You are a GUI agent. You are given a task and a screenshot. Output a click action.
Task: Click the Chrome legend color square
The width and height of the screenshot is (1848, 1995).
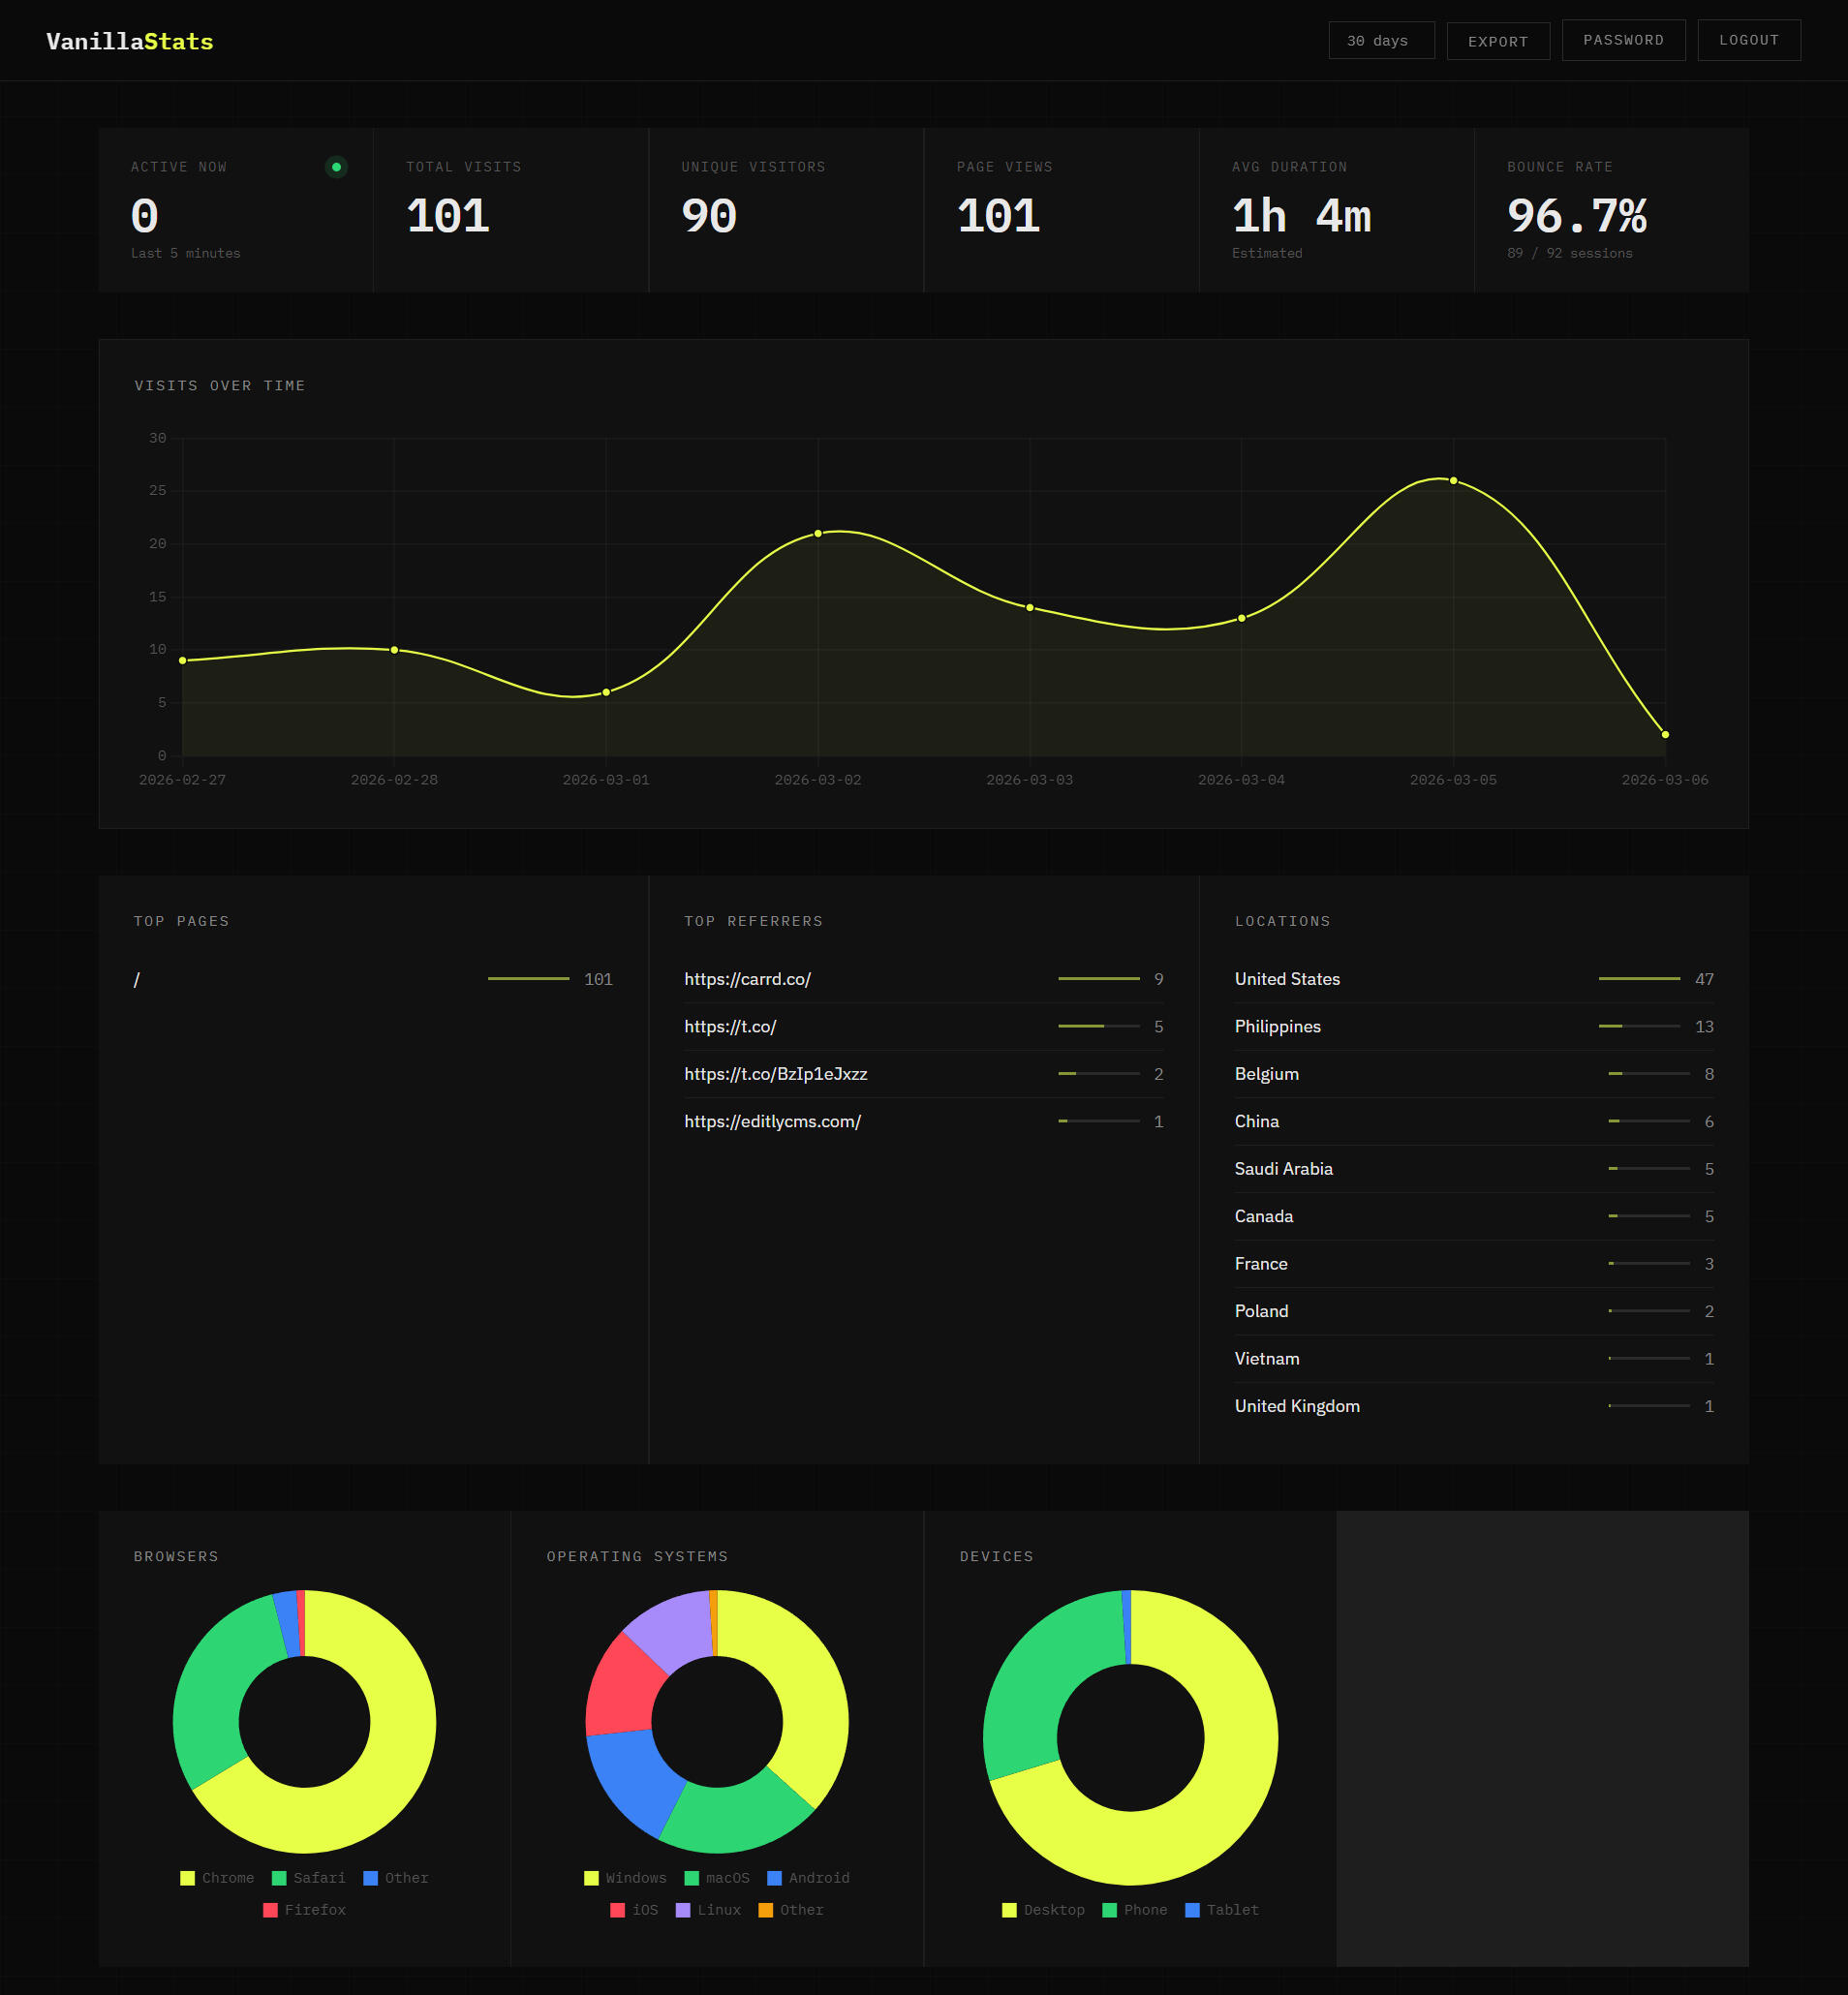pyautogui.click(x=188, y=1878)
